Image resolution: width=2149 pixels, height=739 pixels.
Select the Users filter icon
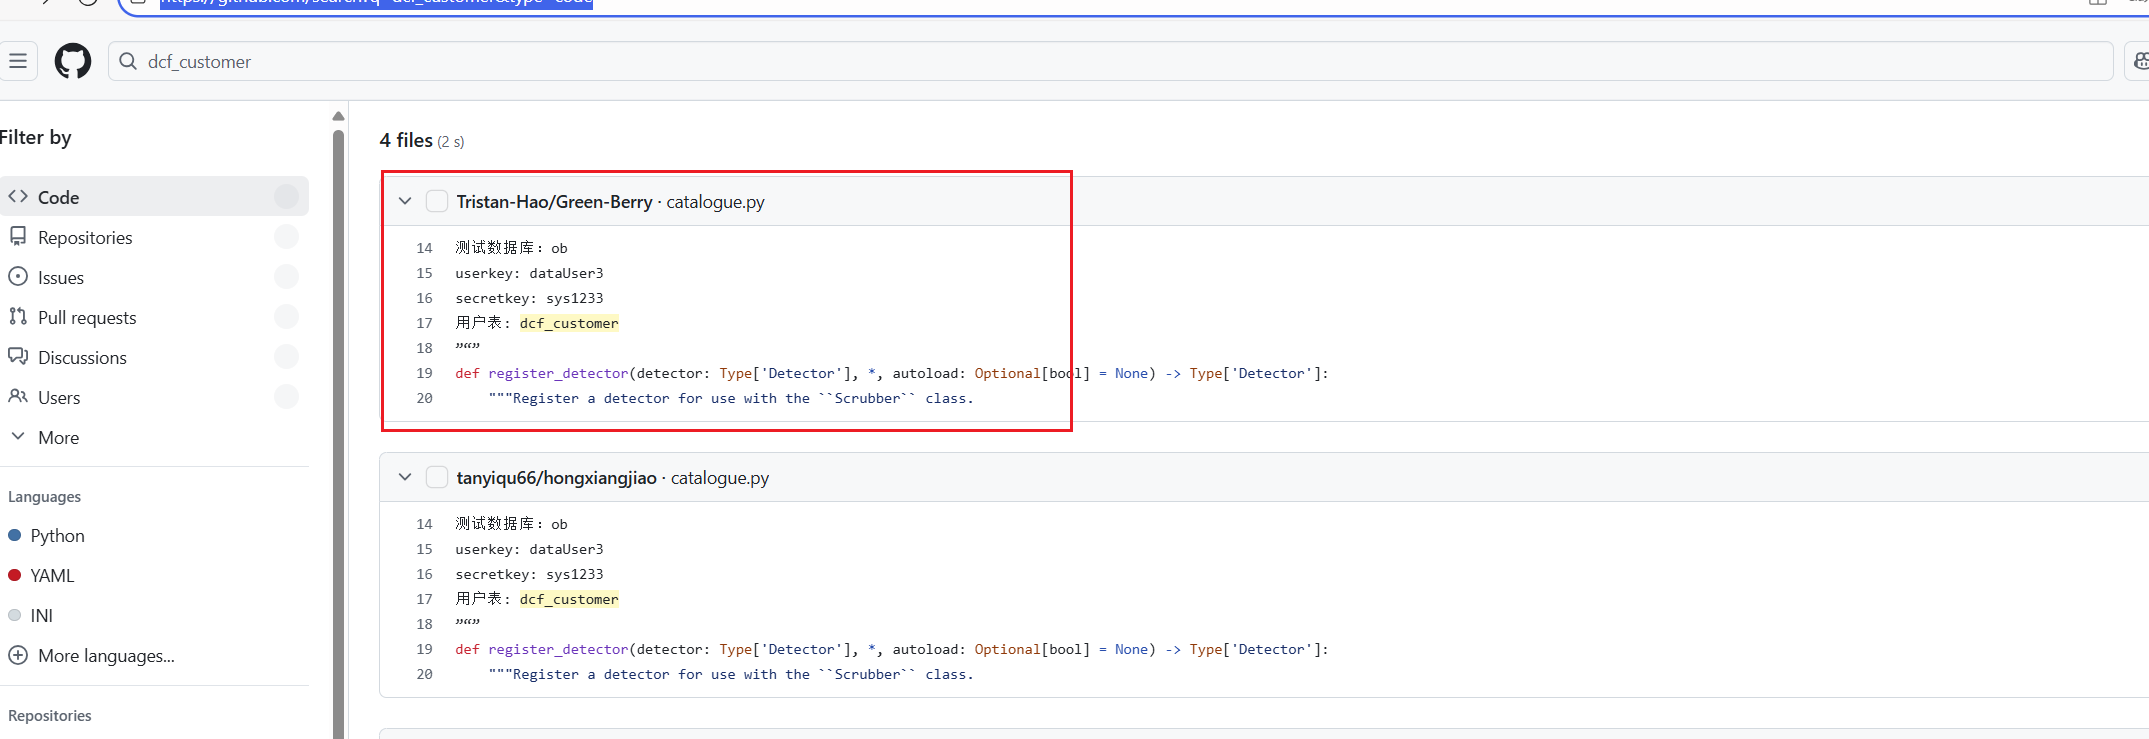(x=18, y=397)
